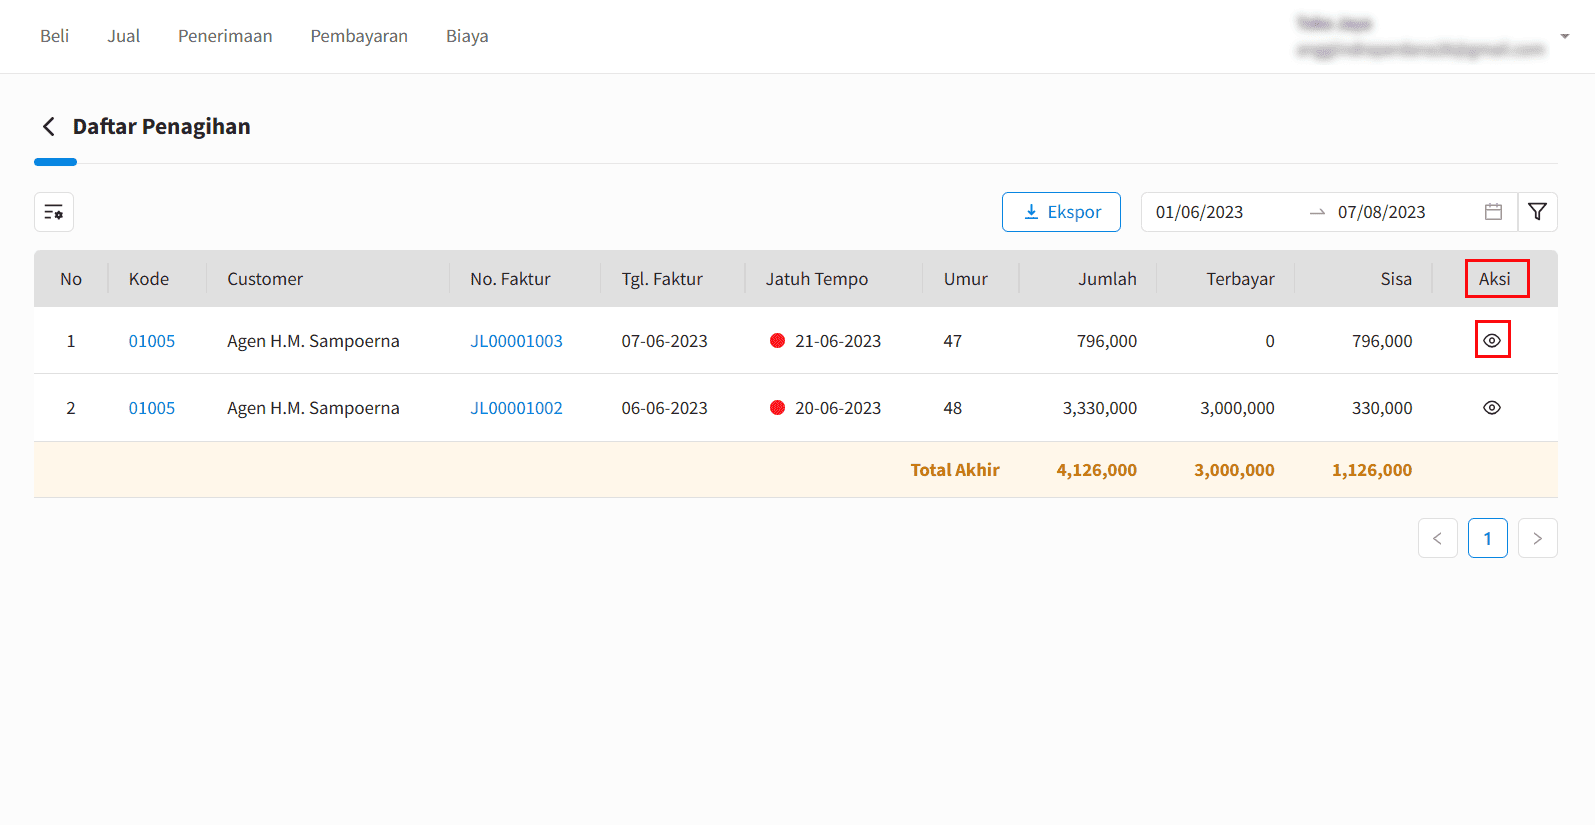The width and height of the screenshot is (1595, 825).
Task: View details of invoice JL00001003 via eye icon
Action: click(x=1492, y=340)
